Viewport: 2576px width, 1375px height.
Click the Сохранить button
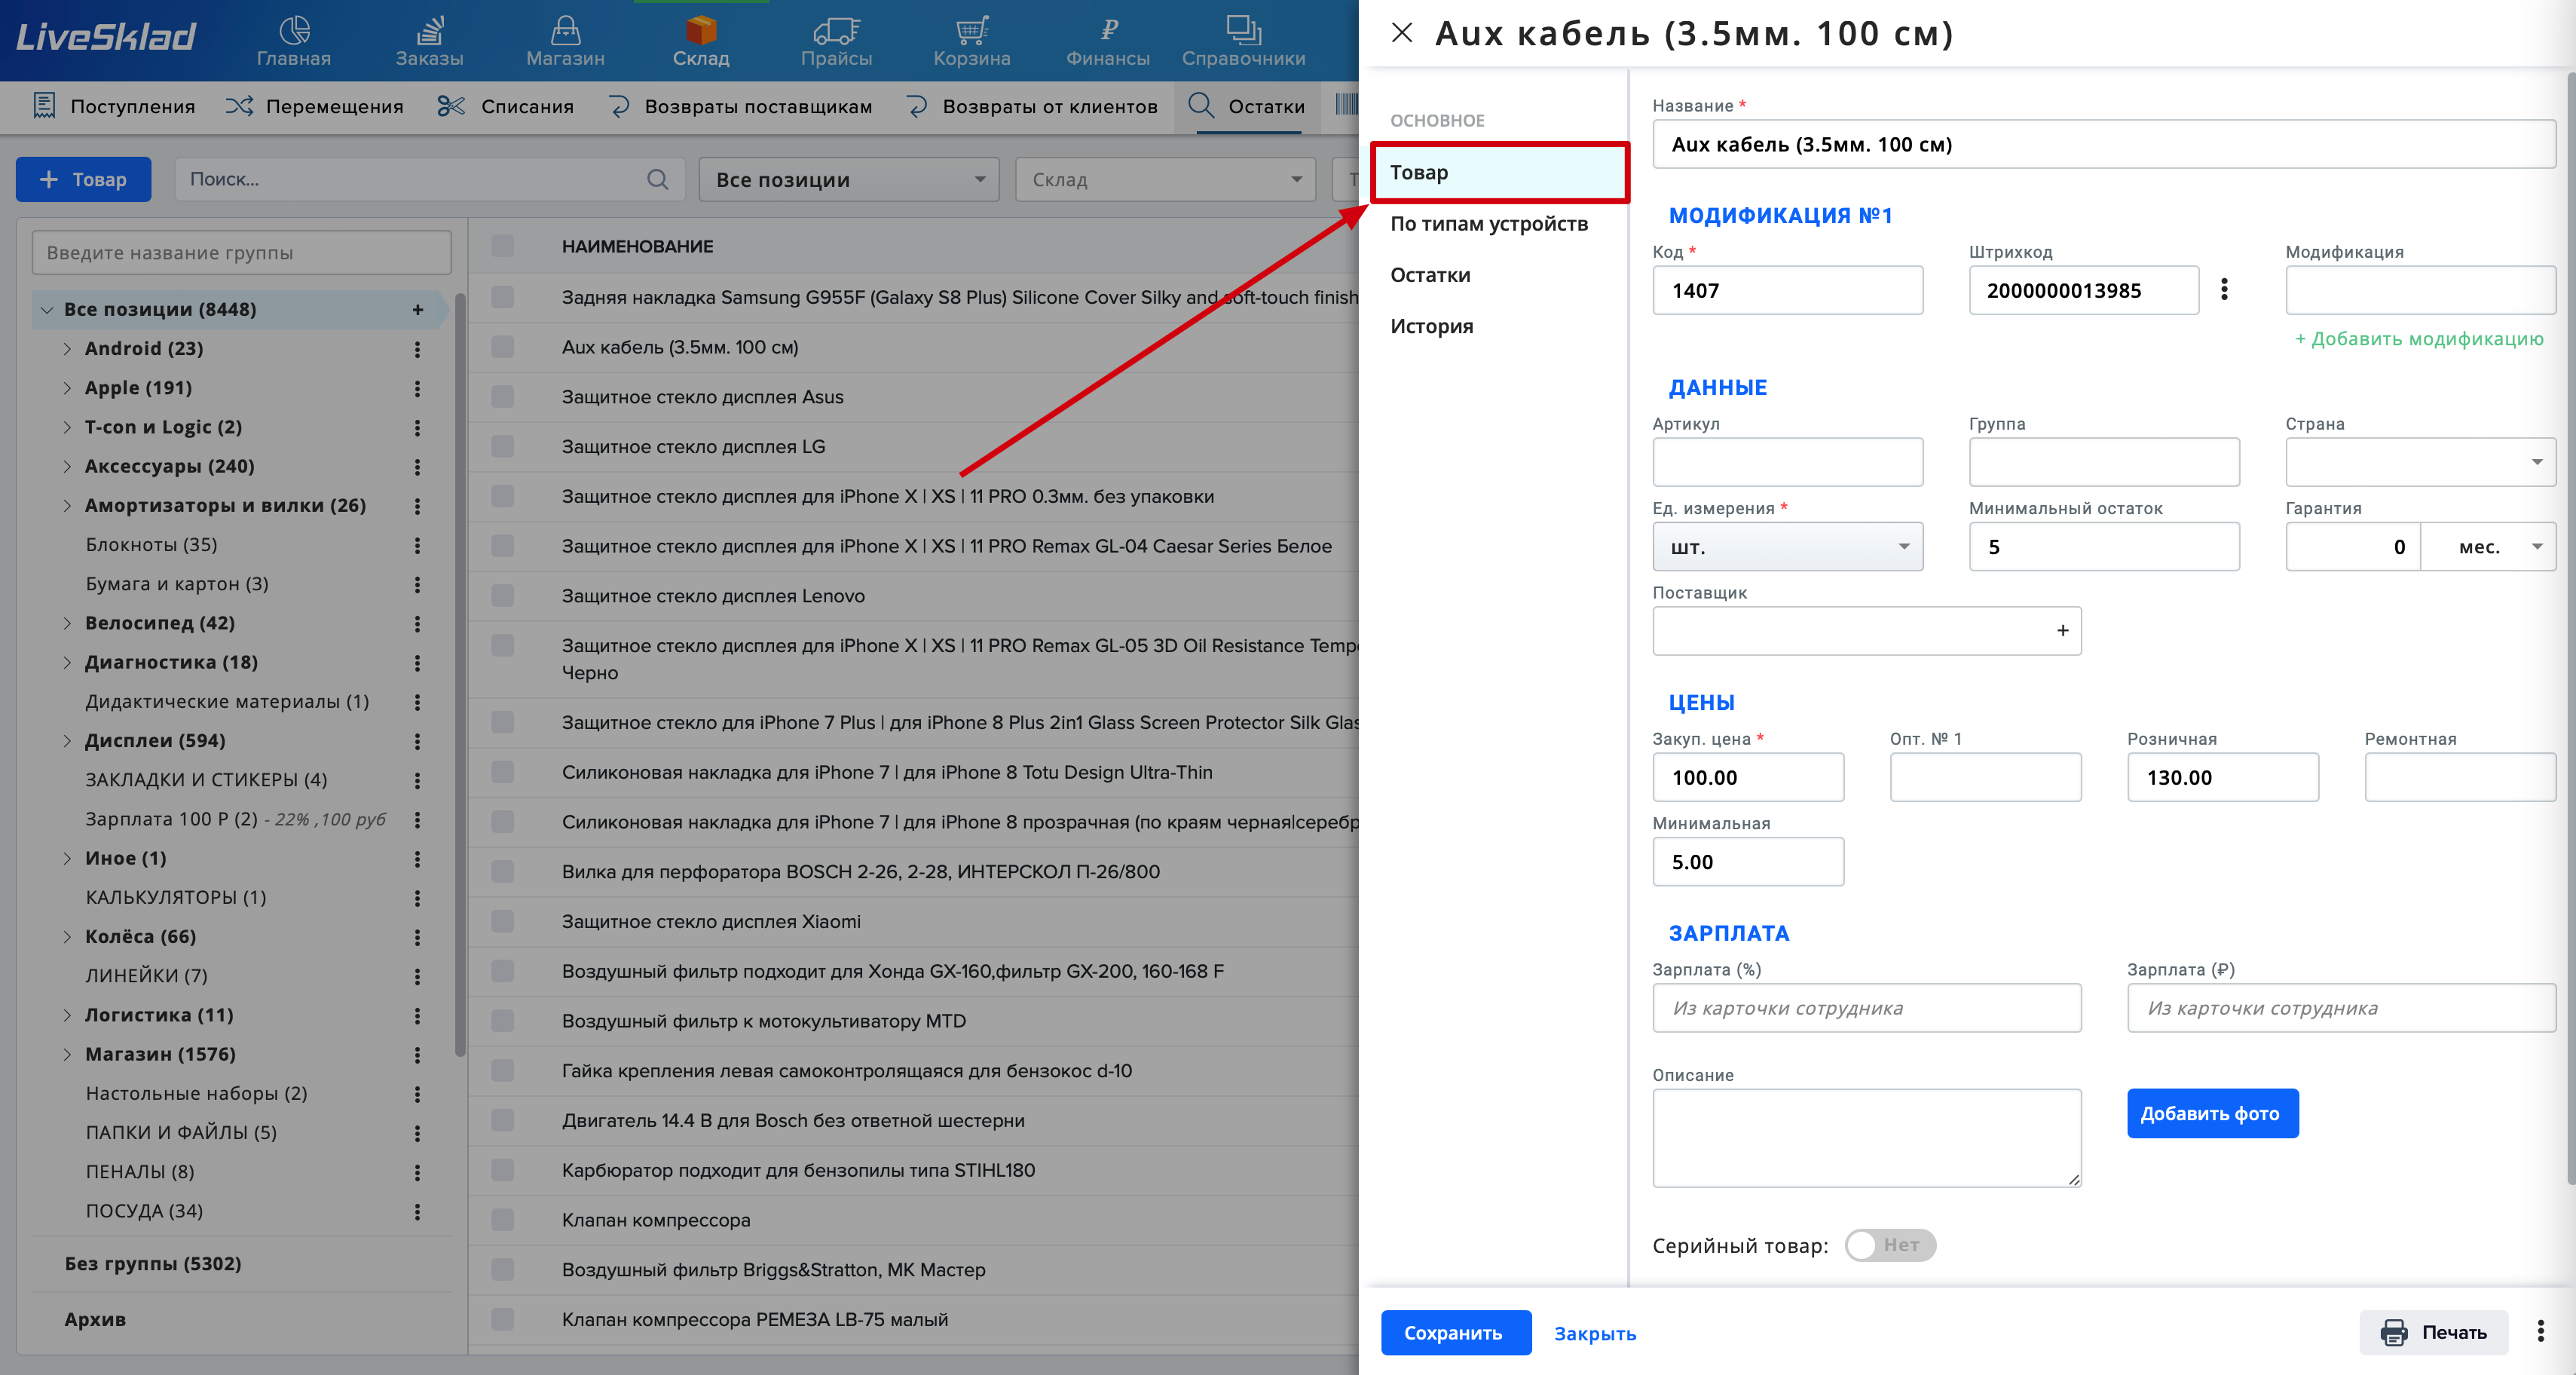tap(1455, 1332)
